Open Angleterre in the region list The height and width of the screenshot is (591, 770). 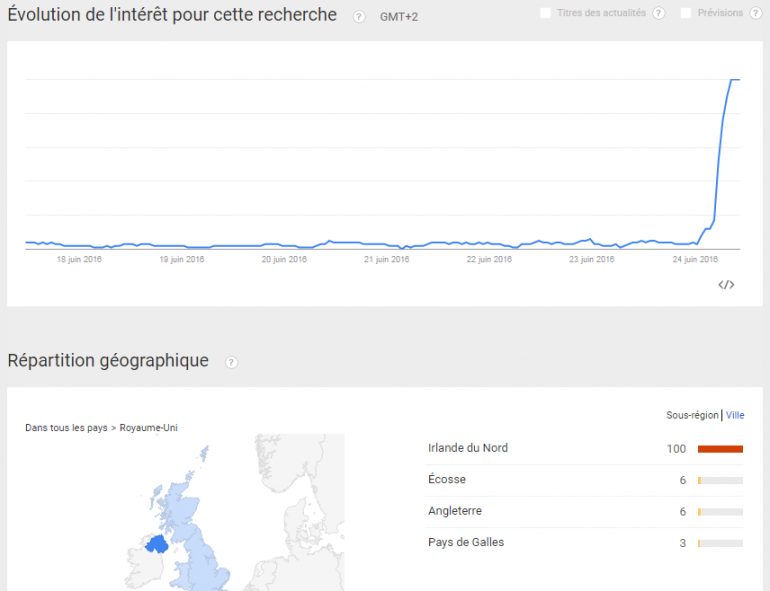click(455, 511)
